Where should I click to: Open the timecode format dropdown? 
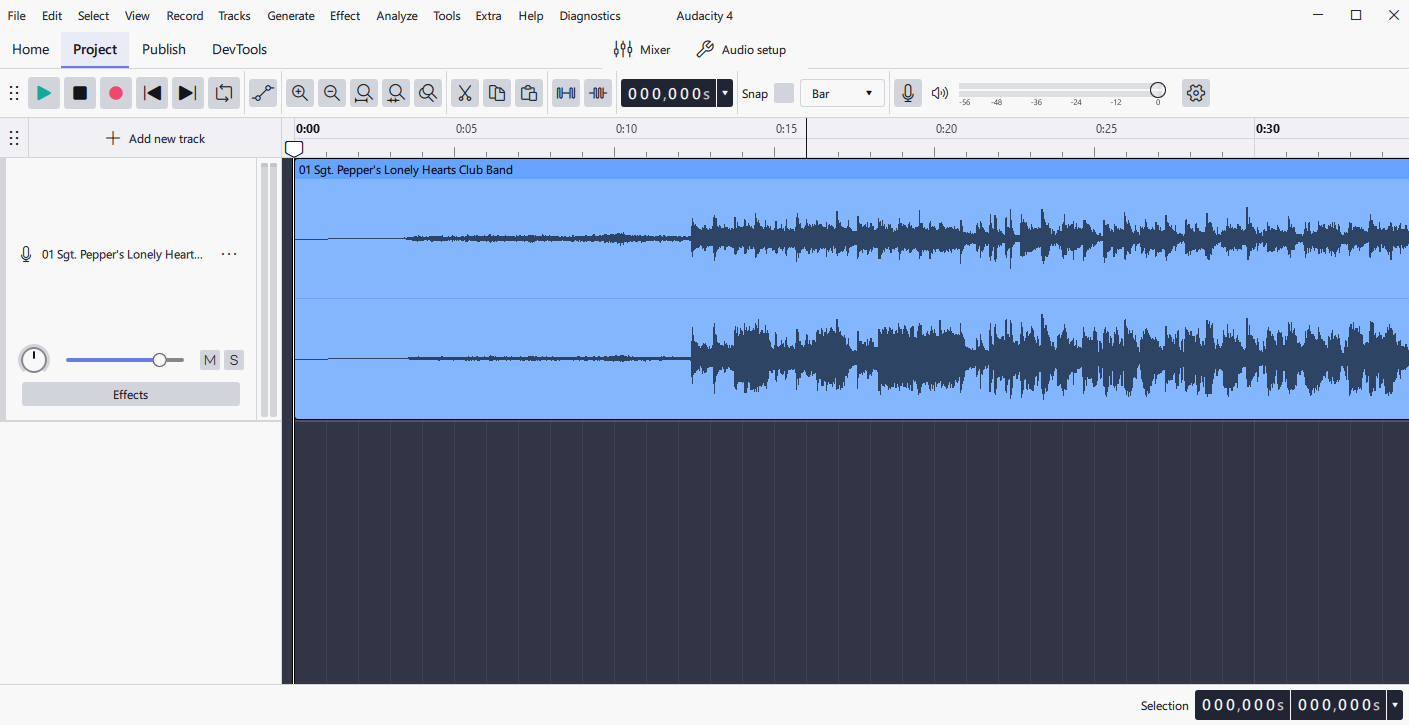click(x=725, y=93)
